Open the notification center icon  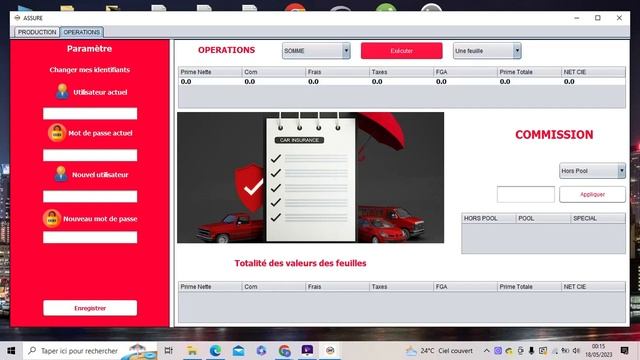624,351
